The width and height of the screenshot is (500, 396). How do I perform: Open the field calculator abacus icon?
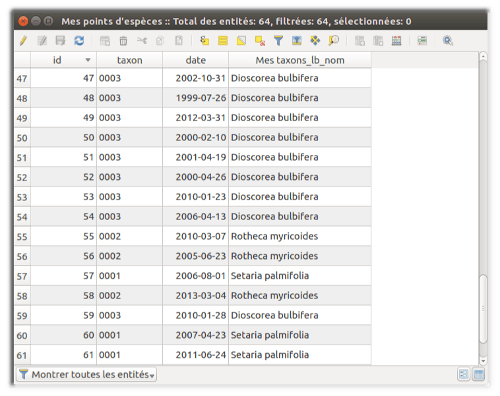396,41
